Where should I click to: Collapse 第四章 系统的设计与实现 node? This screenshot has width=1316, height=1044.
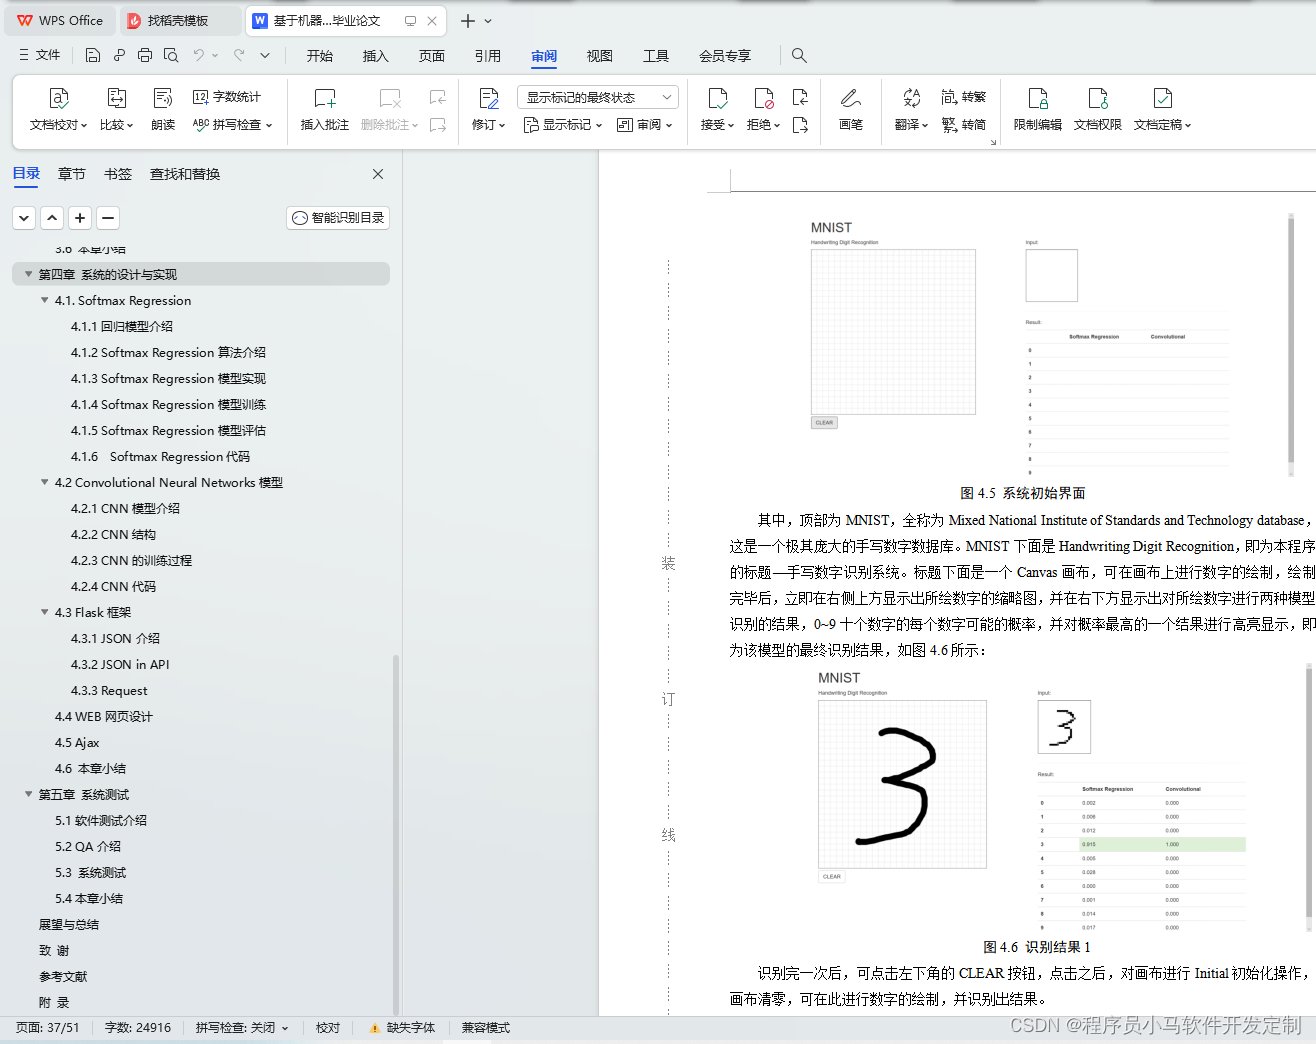pyautogui.click(x=28, y=274)
